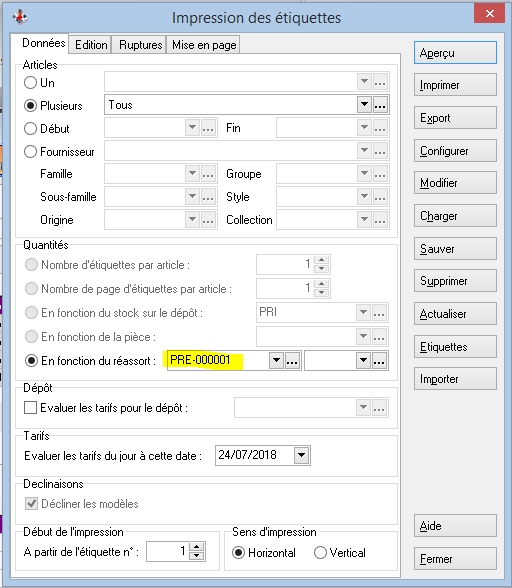
Task: Select Horizontal print direction
Action: click(239, 553)
